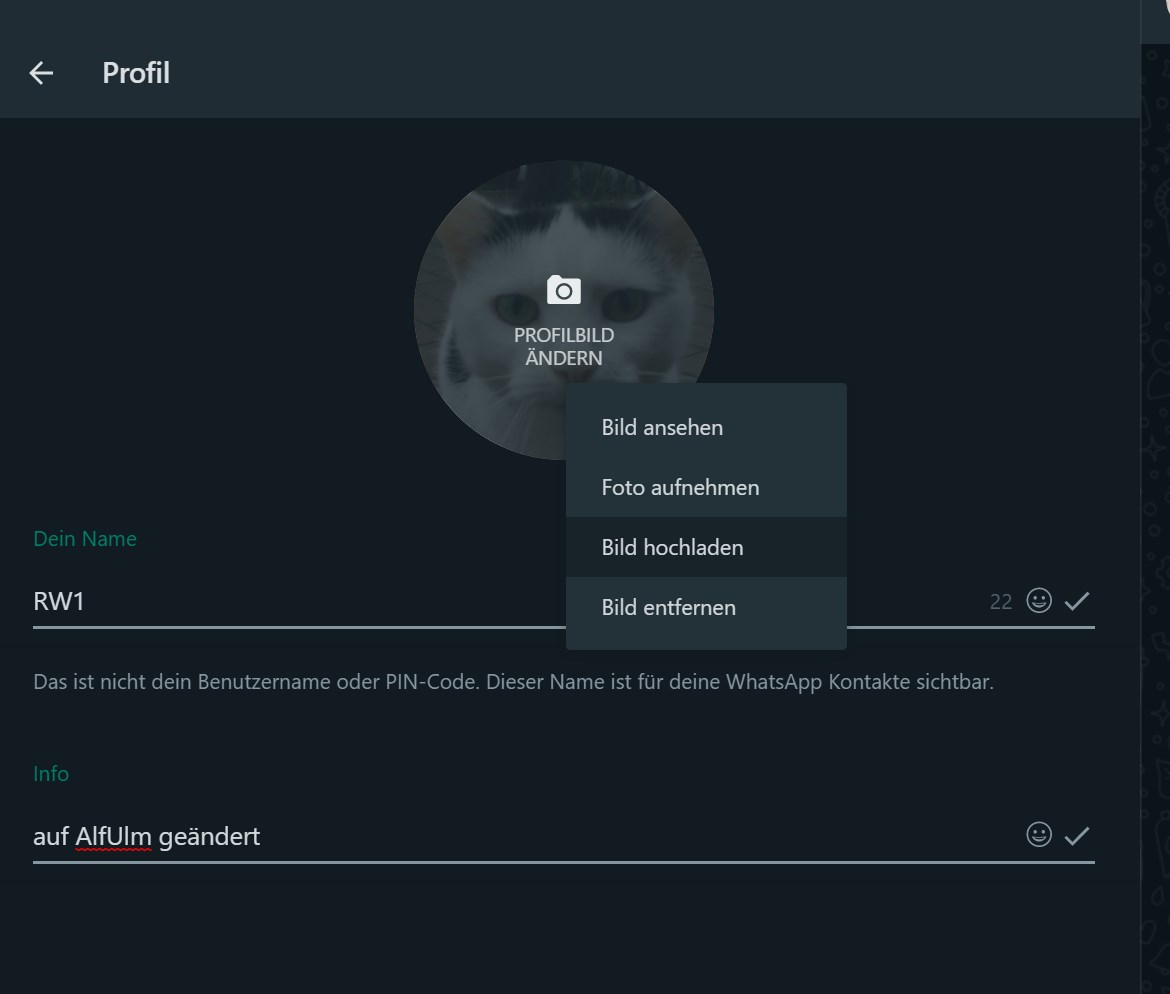Open emoji picker in the Dein Name field
1170x994 pixels.
(x=1039, y=600)
